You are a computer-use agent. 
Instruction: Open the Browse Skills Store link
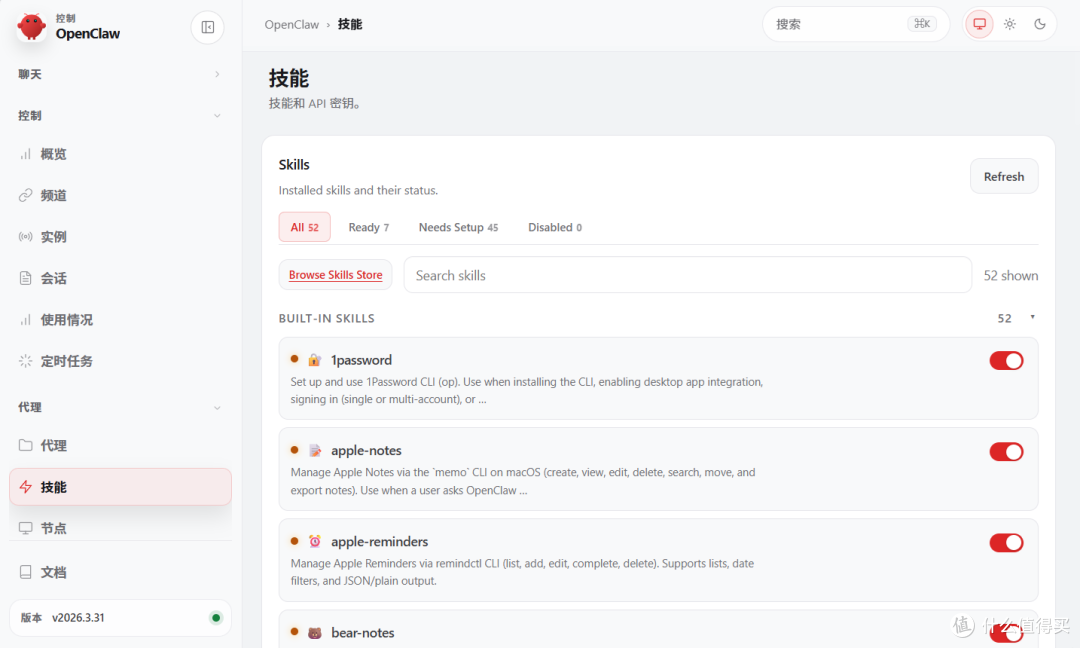pos(335,275)
